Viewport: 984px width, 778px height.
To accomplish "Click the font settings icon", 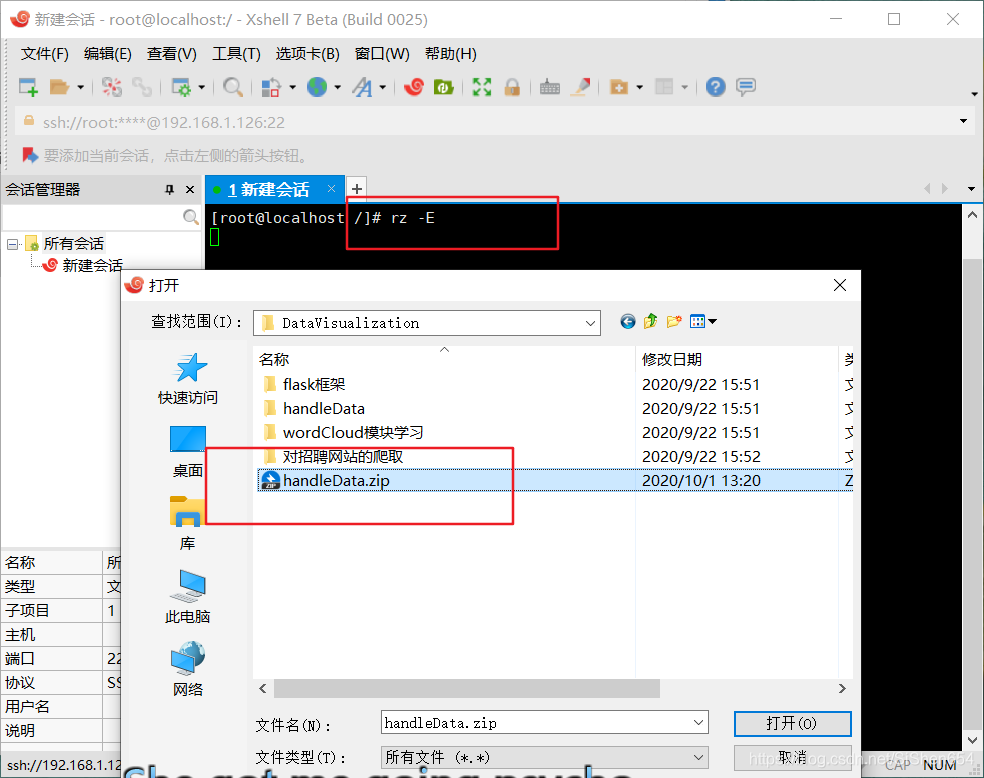I will click(x=363, y=87).
